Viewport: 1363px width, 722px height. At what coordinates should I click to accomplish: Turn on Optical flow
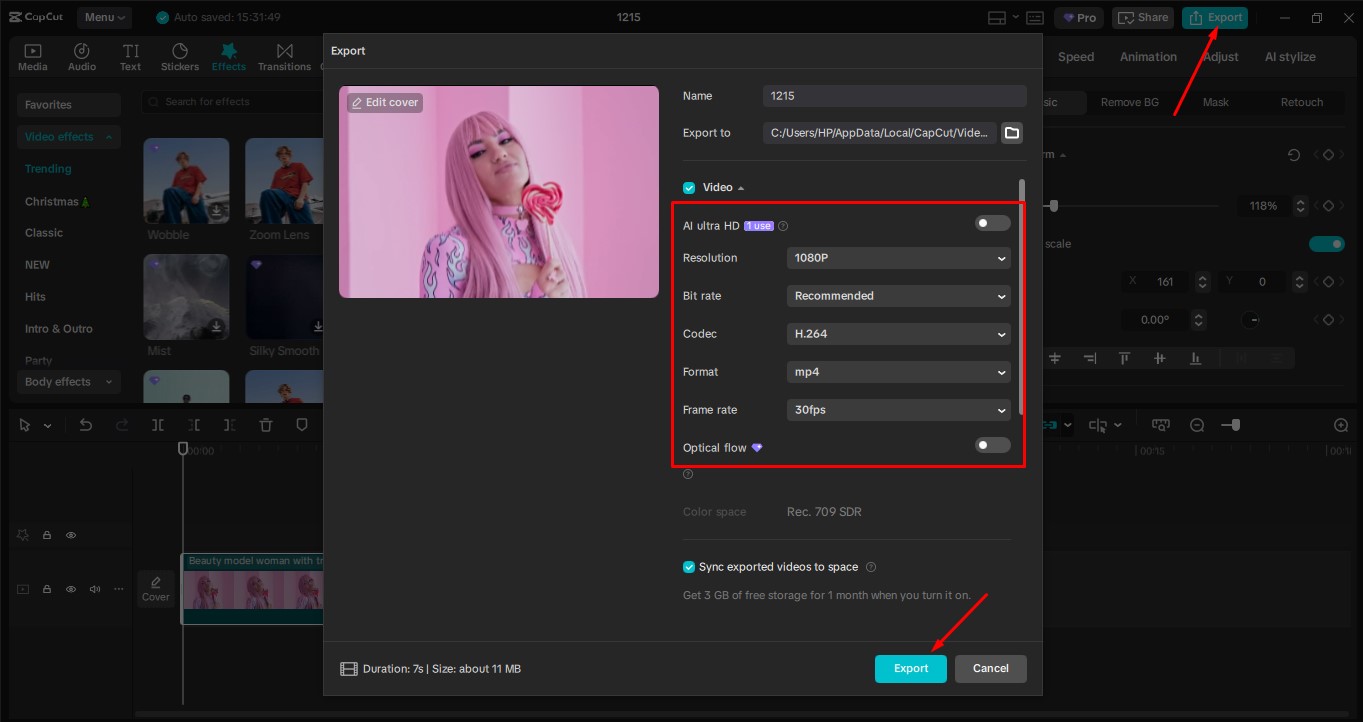tap(991, 445)
